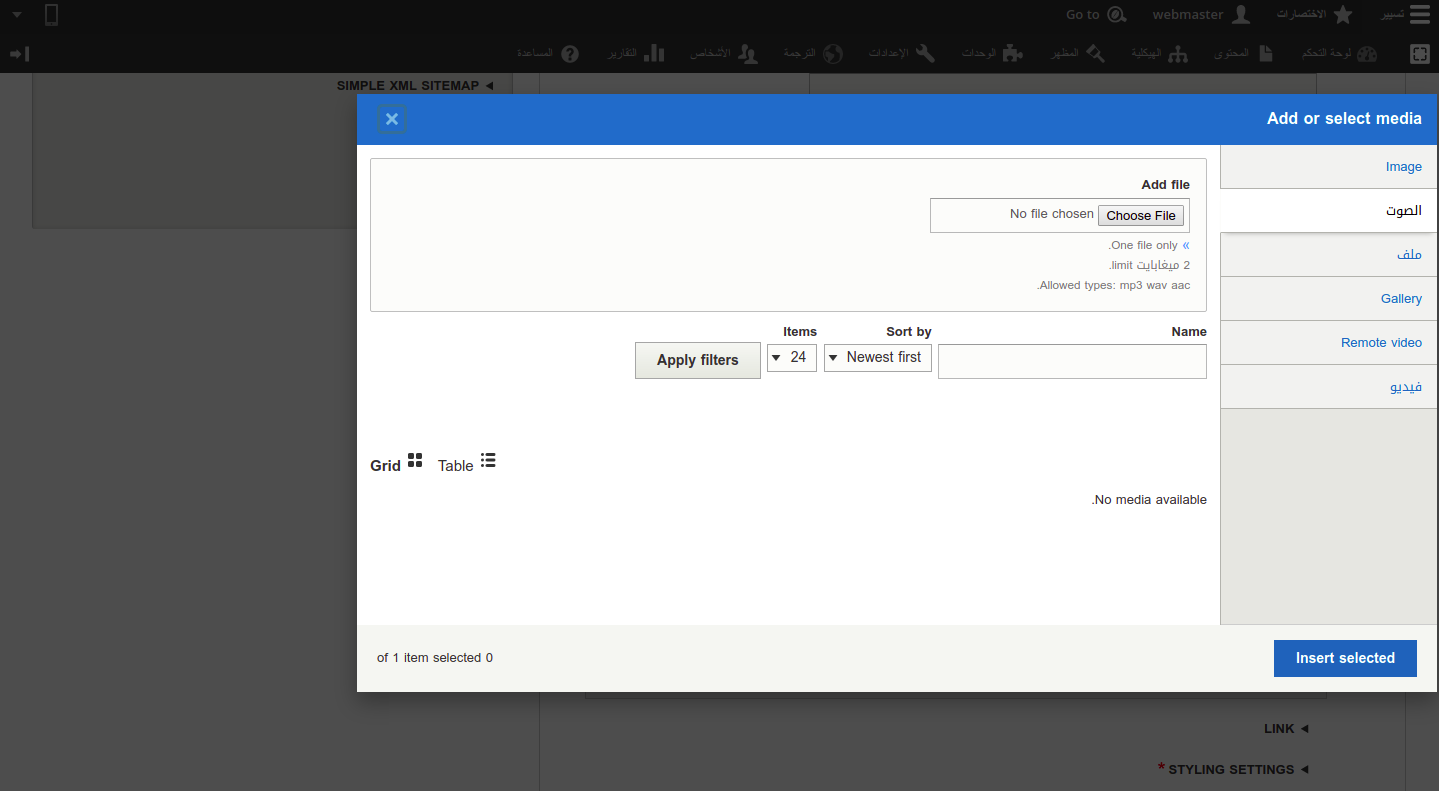
Task: Open the Sort by dropdown
Action: (x=877, y=358)
